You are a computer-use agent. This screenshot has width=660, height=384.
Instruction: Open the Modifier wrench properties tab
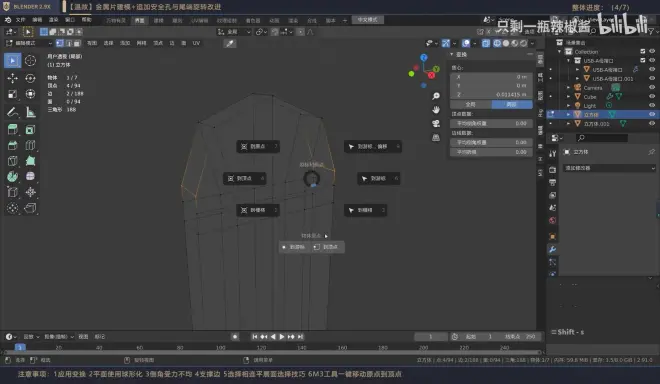(553, 249)
